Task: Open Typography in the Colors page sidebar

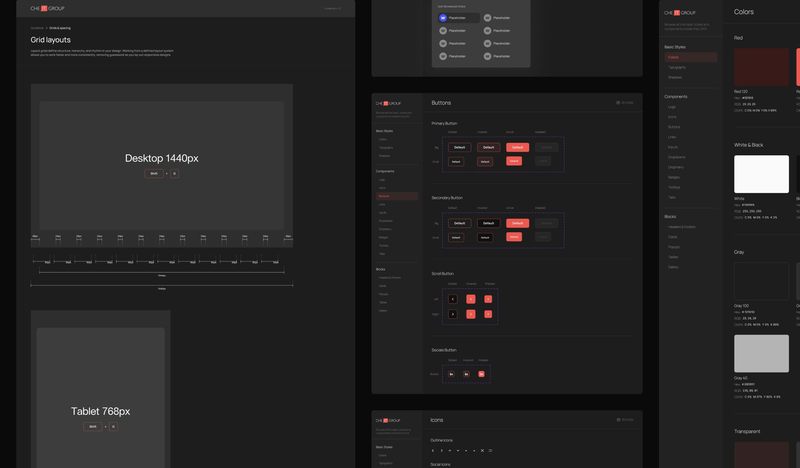Action: coord(677,67)
